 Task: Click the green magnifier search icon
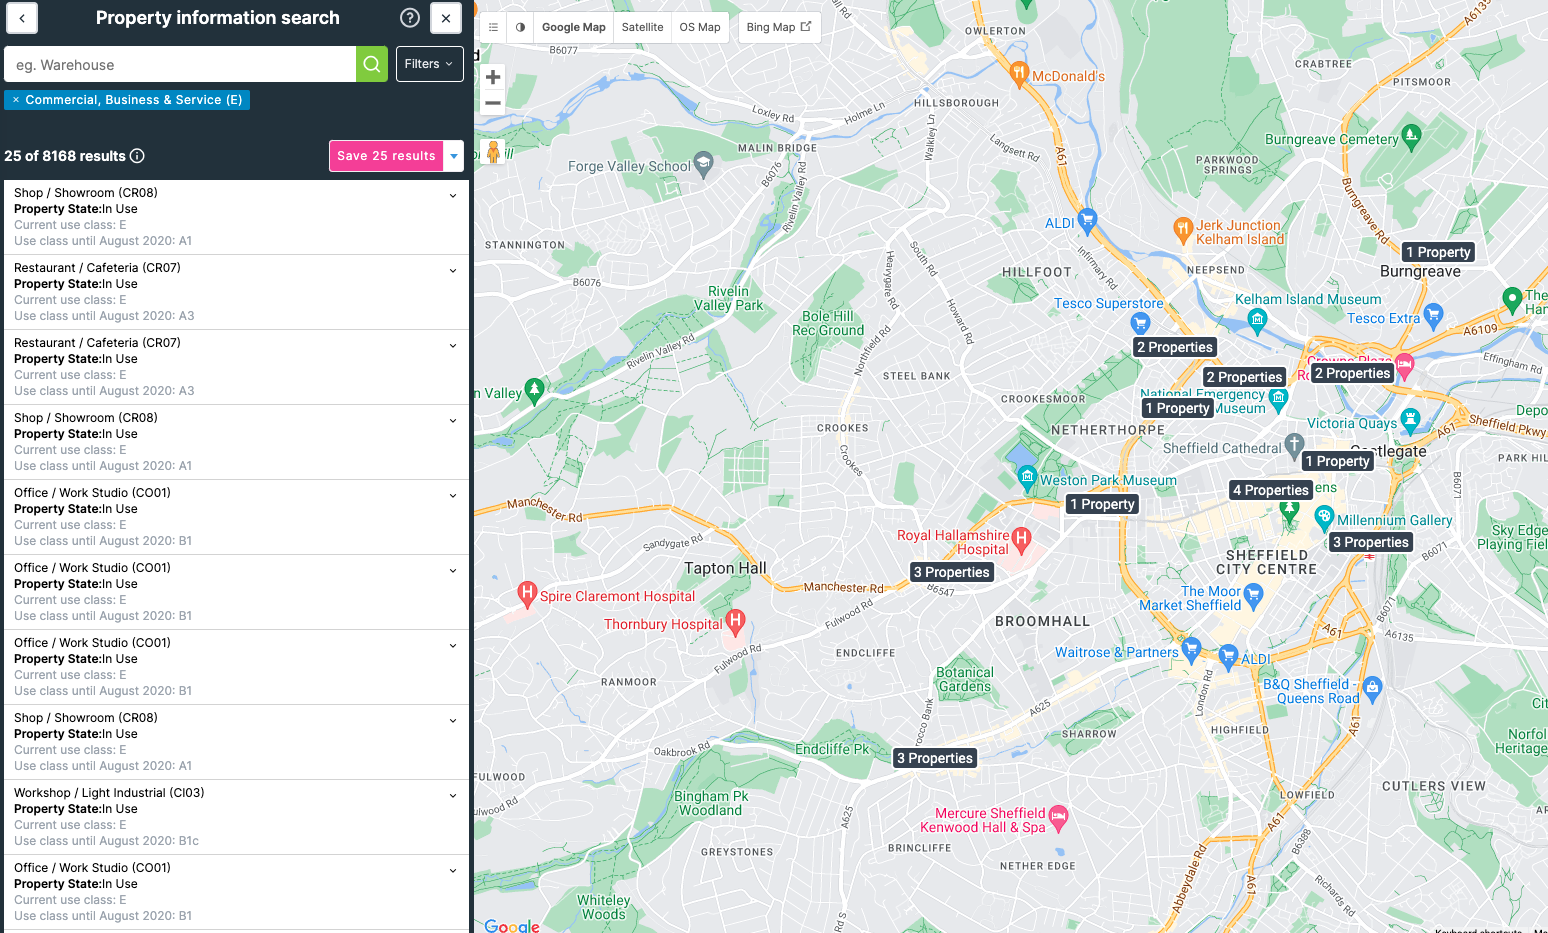[371, 64]
